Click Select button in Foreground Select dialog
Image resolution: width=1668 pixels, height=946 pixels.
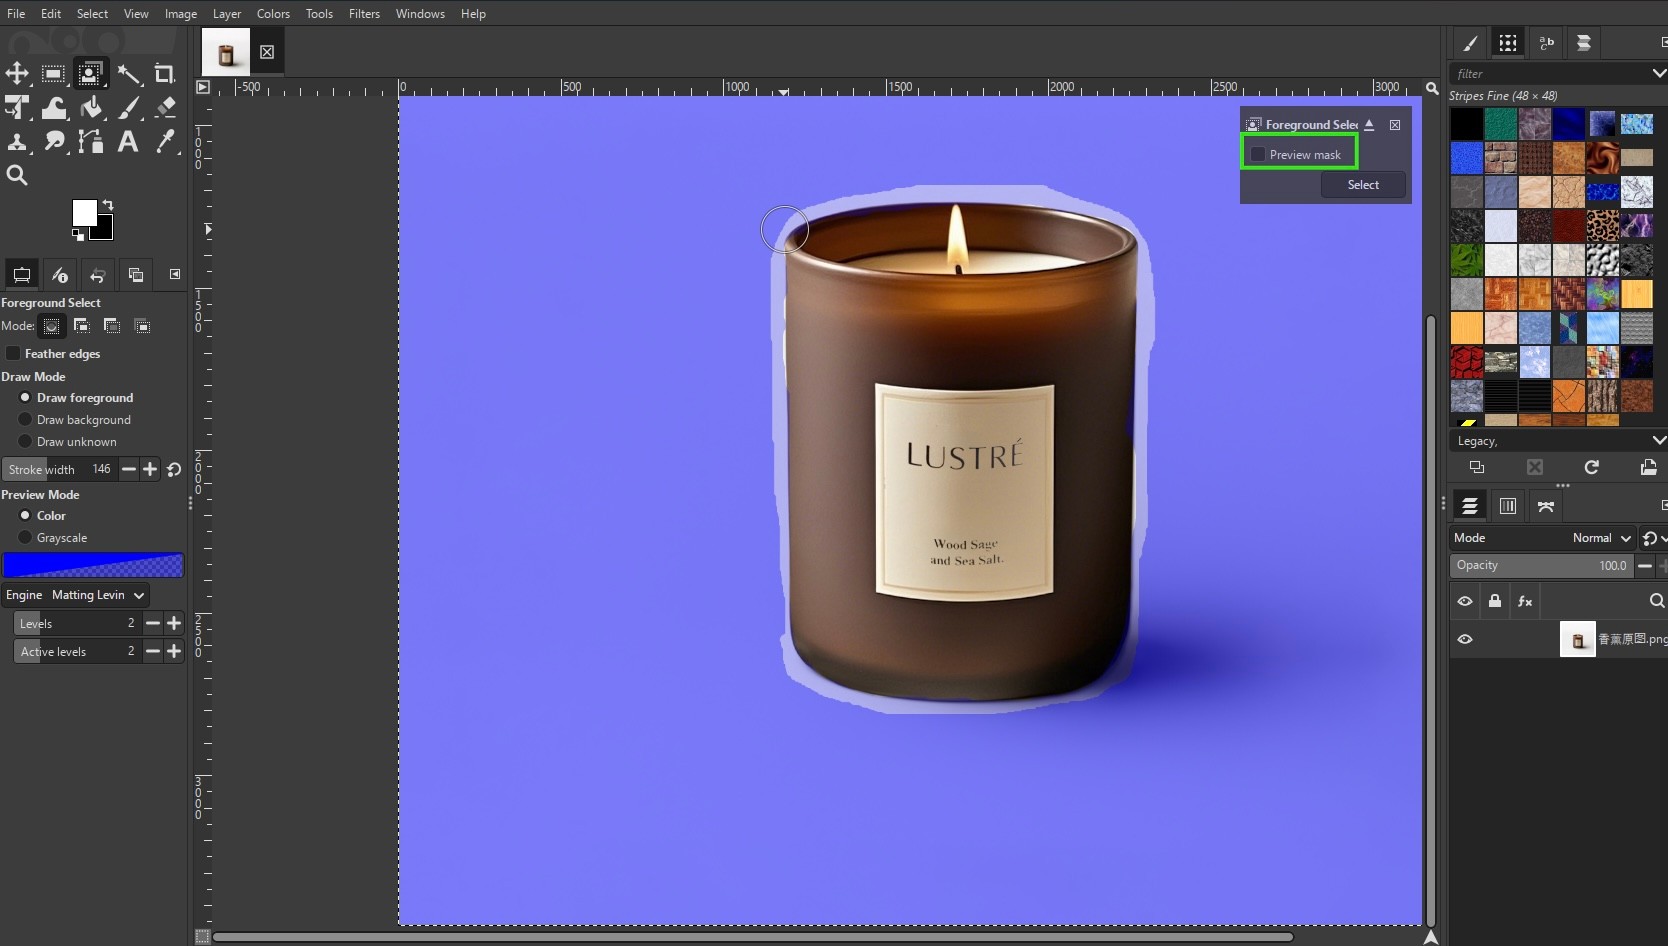point(1363,185)
